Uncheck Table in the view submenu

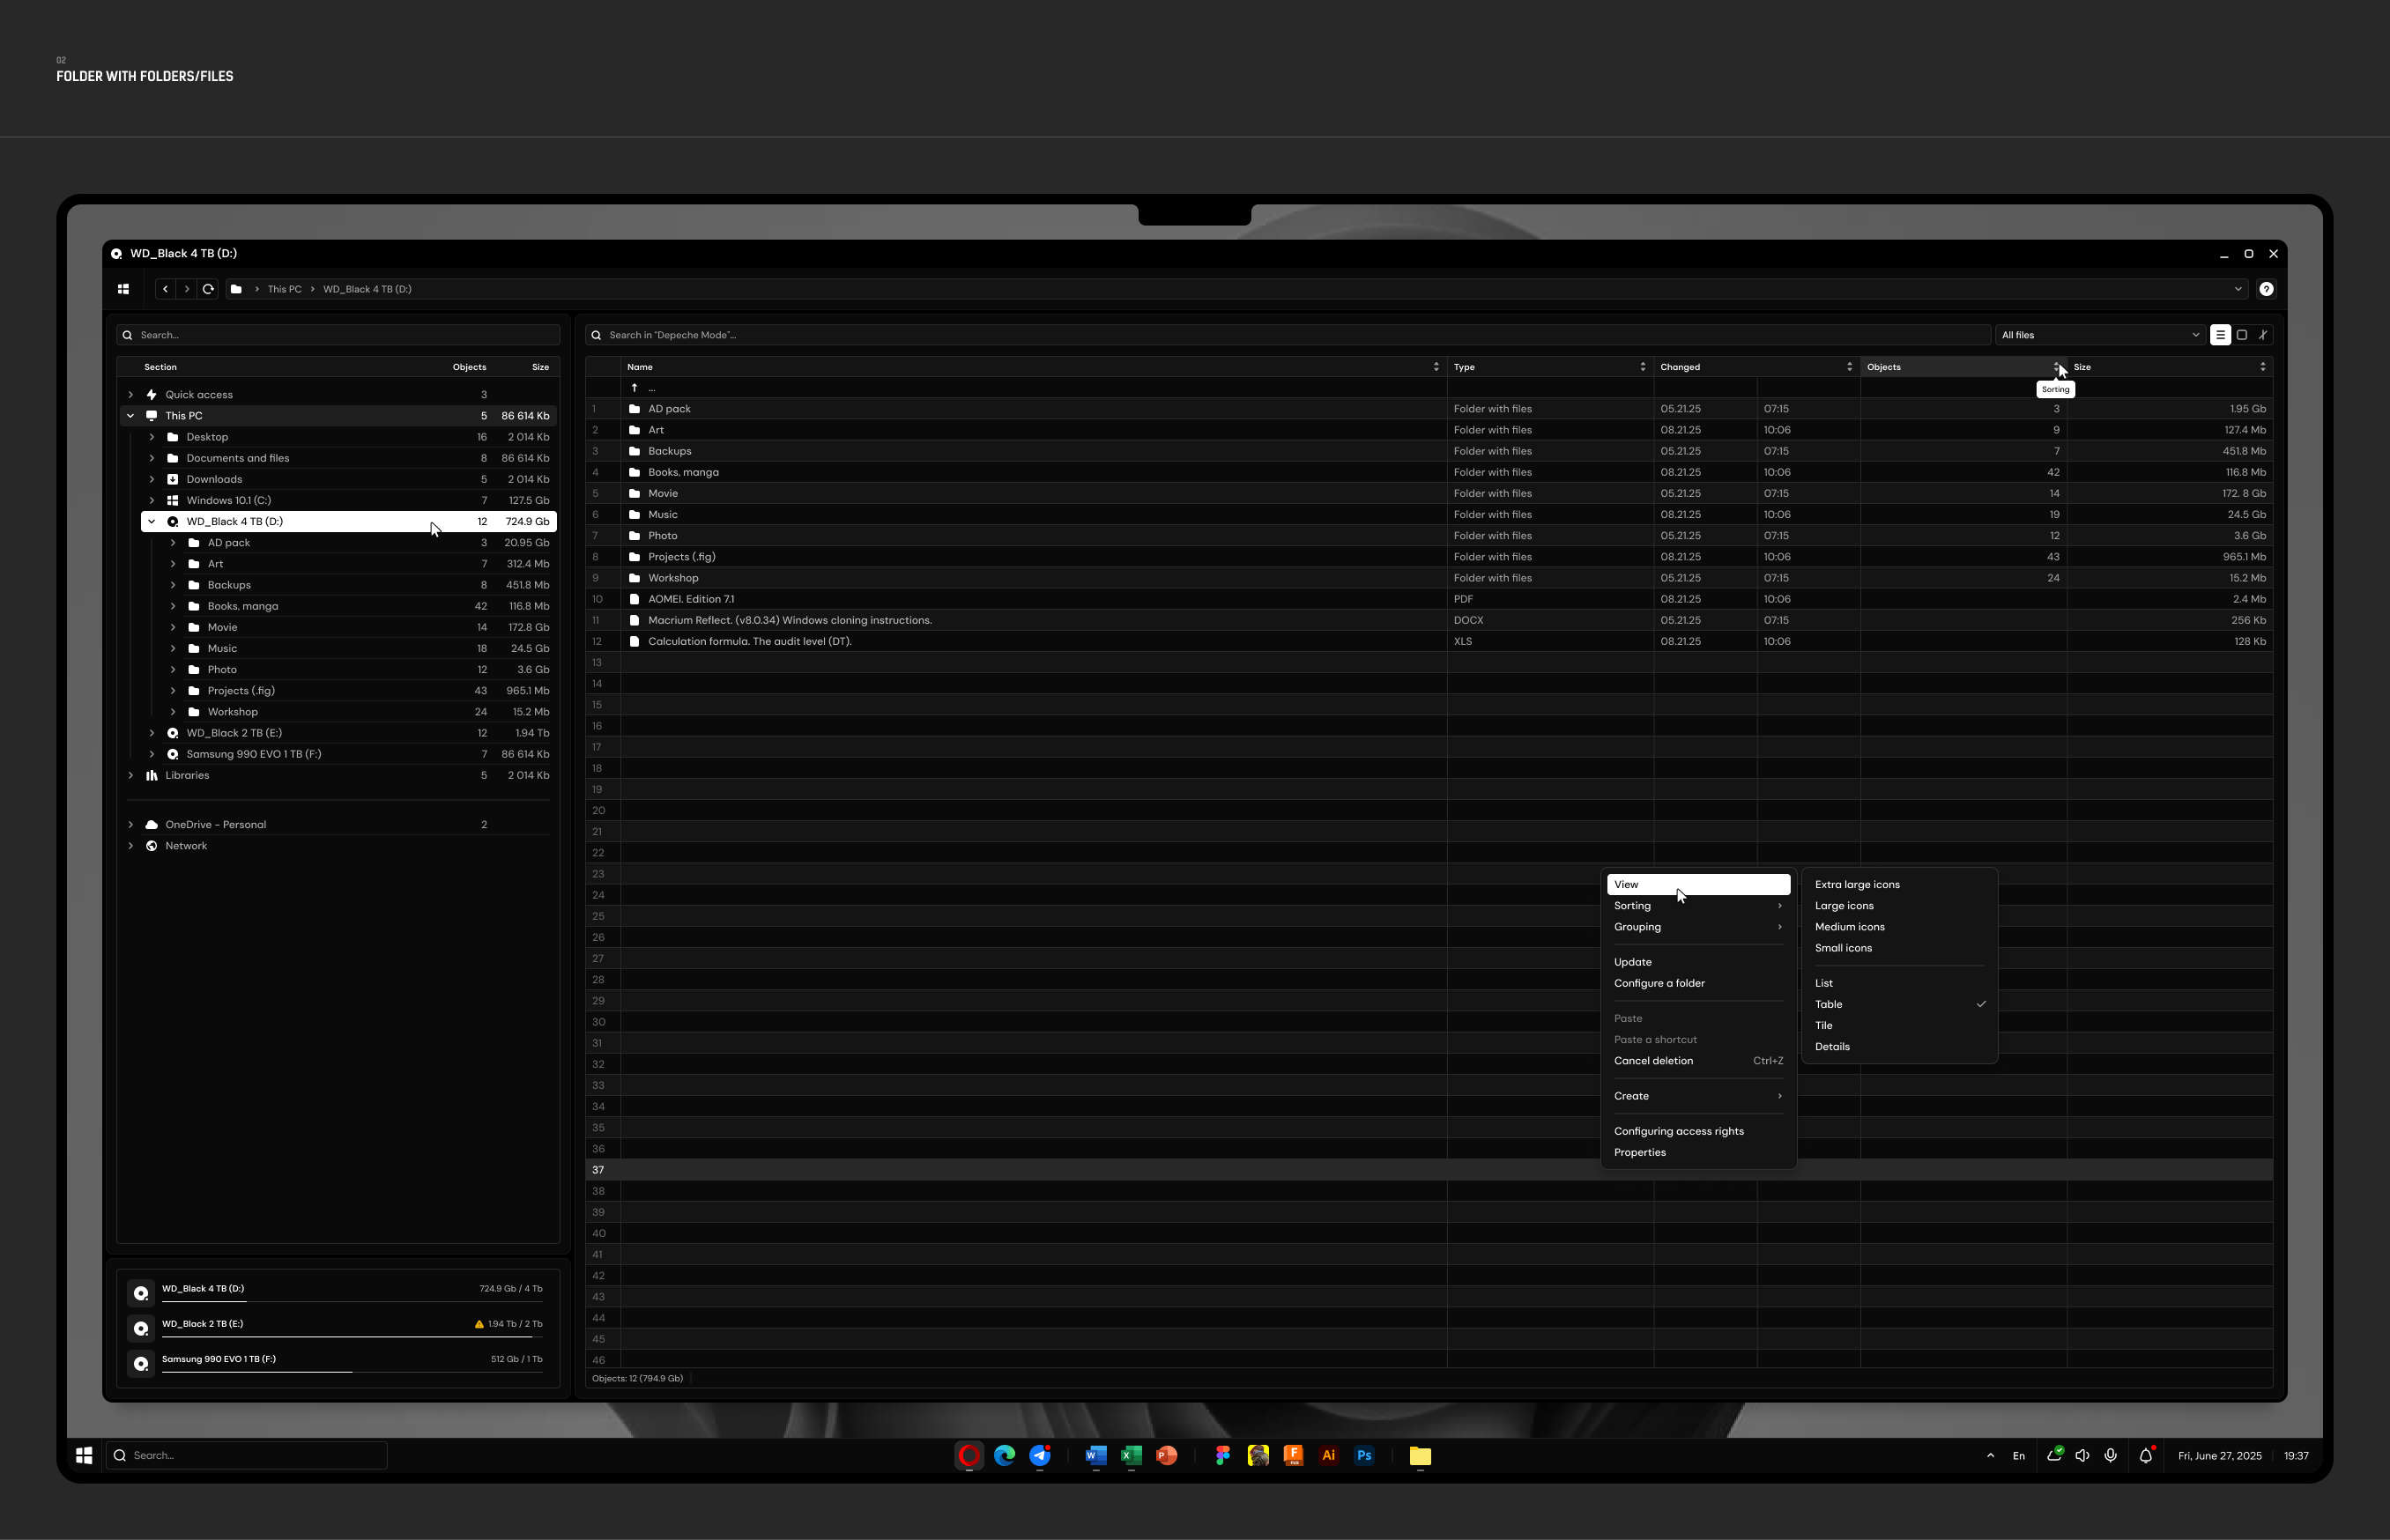1829,1004
